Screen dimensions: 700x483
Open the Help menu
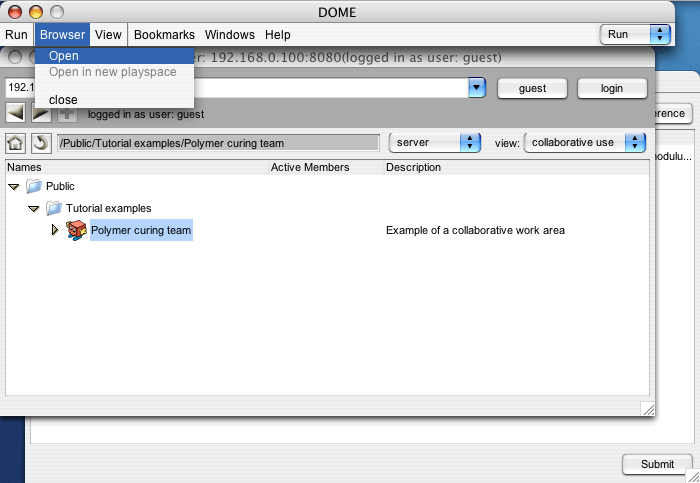click(x=278, y=35)
